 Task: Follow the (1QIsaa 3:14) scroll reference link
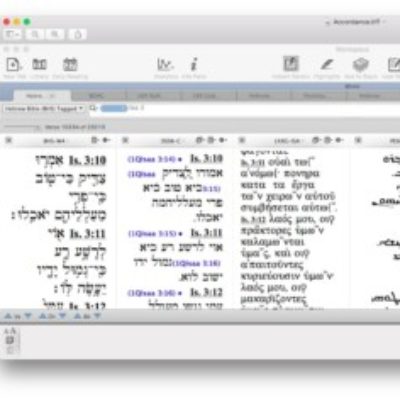[x=152, y=159]
